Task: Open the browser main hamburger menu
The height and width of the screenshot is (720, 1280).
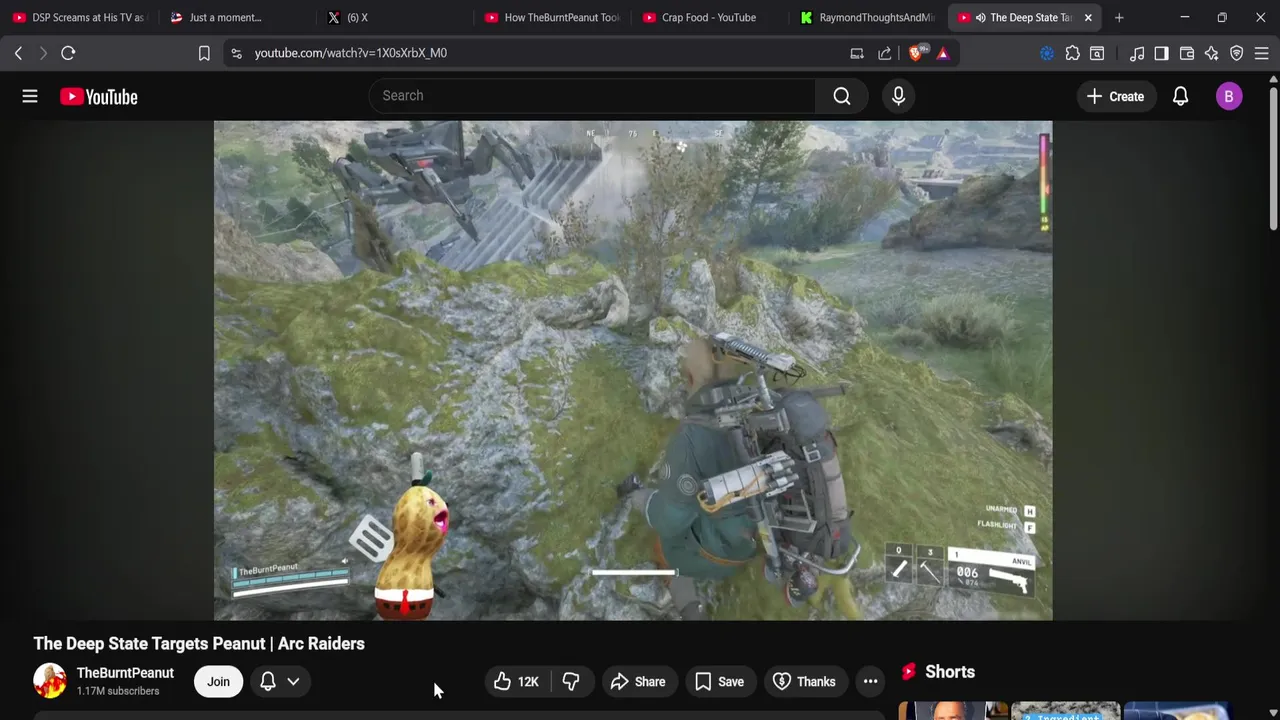Action: coord(1262,53)
